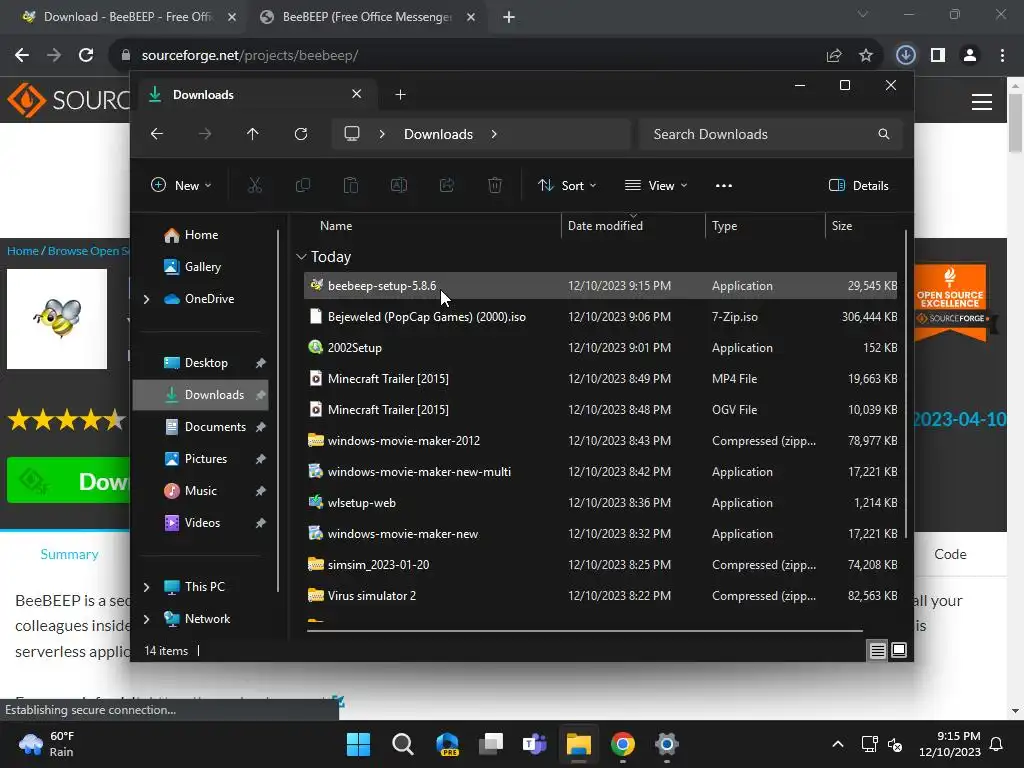Click Home breadcrumb link on SourceForge
1024x768 pixels.
tap(23, 251)
